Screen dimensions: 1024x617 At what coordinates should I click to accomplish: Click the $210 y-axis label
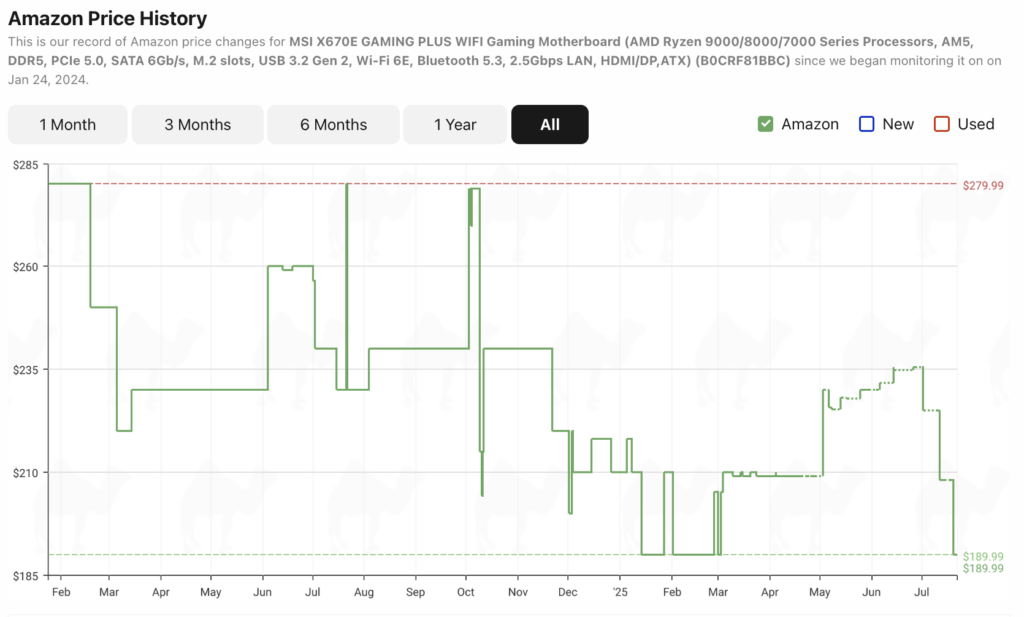pos(25,473)
